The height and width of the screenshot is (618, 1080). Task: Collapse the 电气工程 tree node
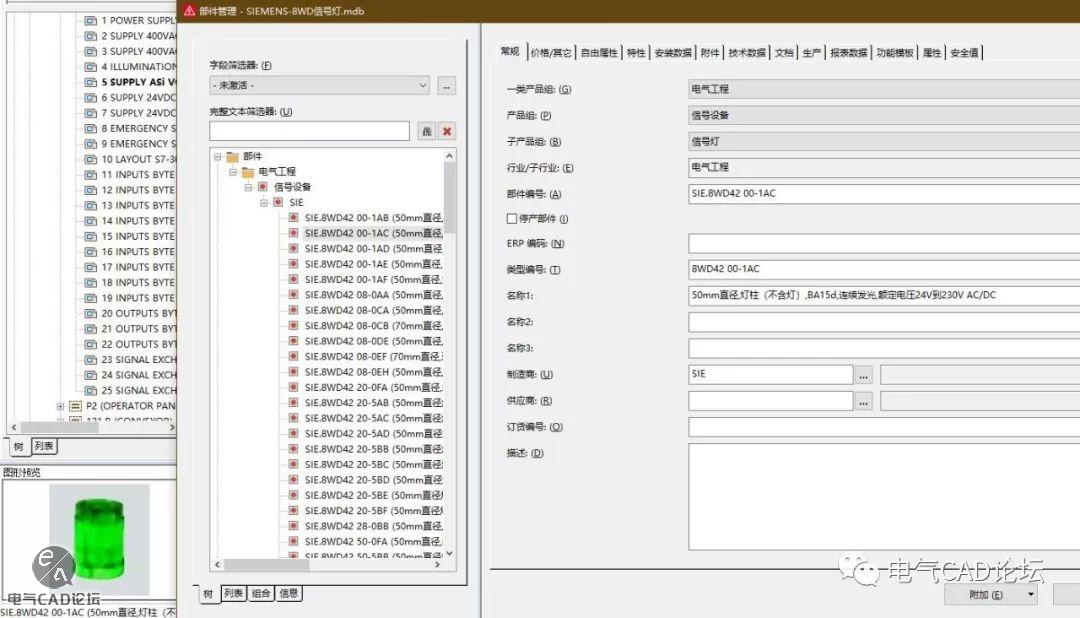click(233, 172)
